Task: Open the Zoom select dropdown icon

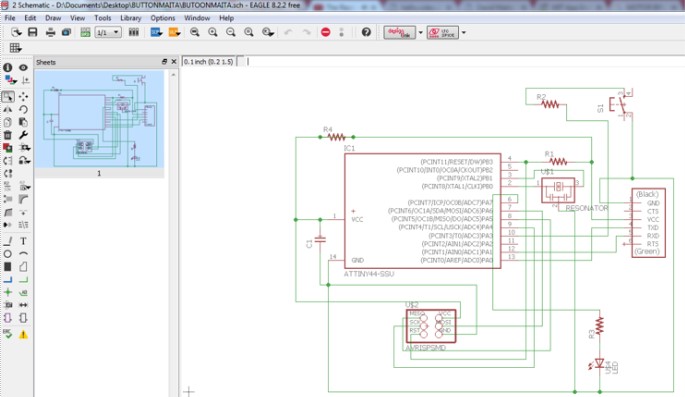Action: click(x=268, y=32)
